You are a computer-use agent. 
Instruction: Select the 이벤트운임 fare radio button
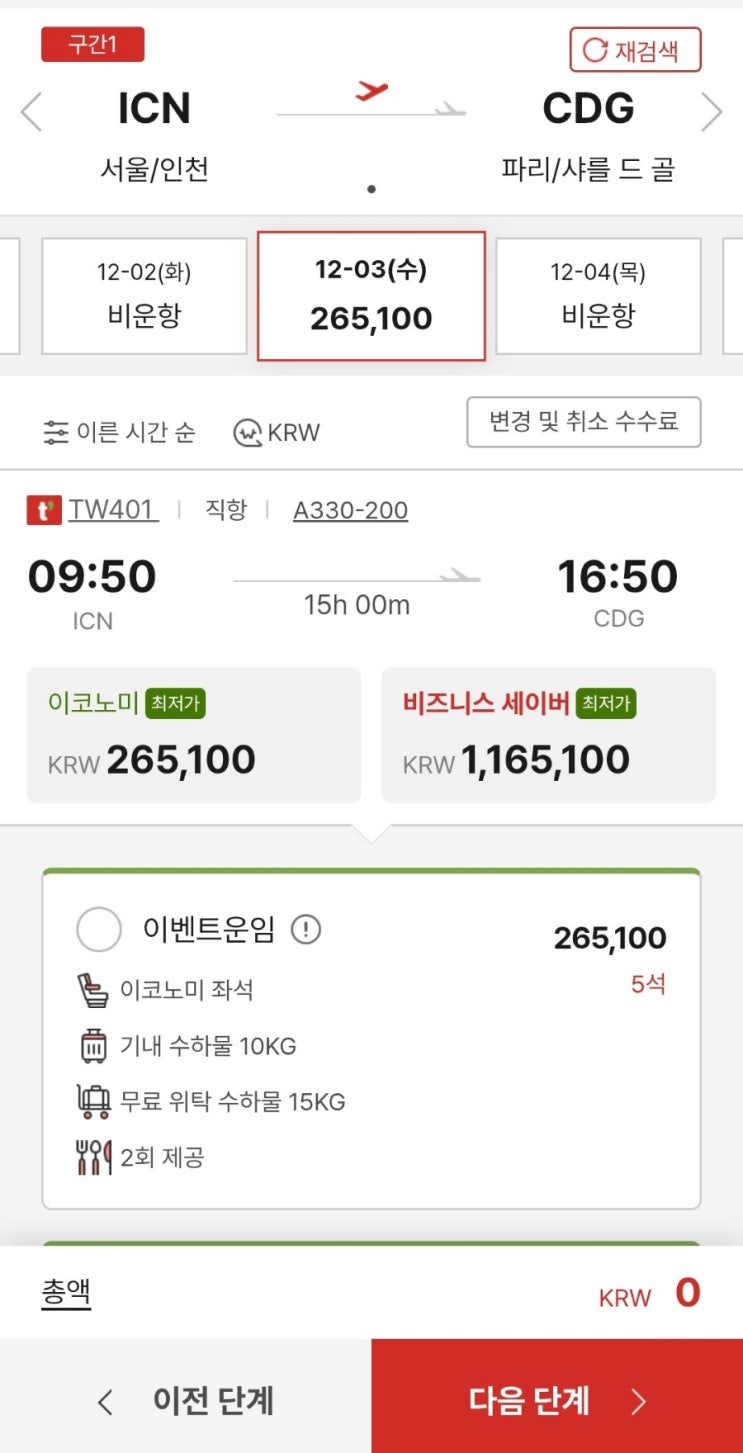click(x=99, y=930)
